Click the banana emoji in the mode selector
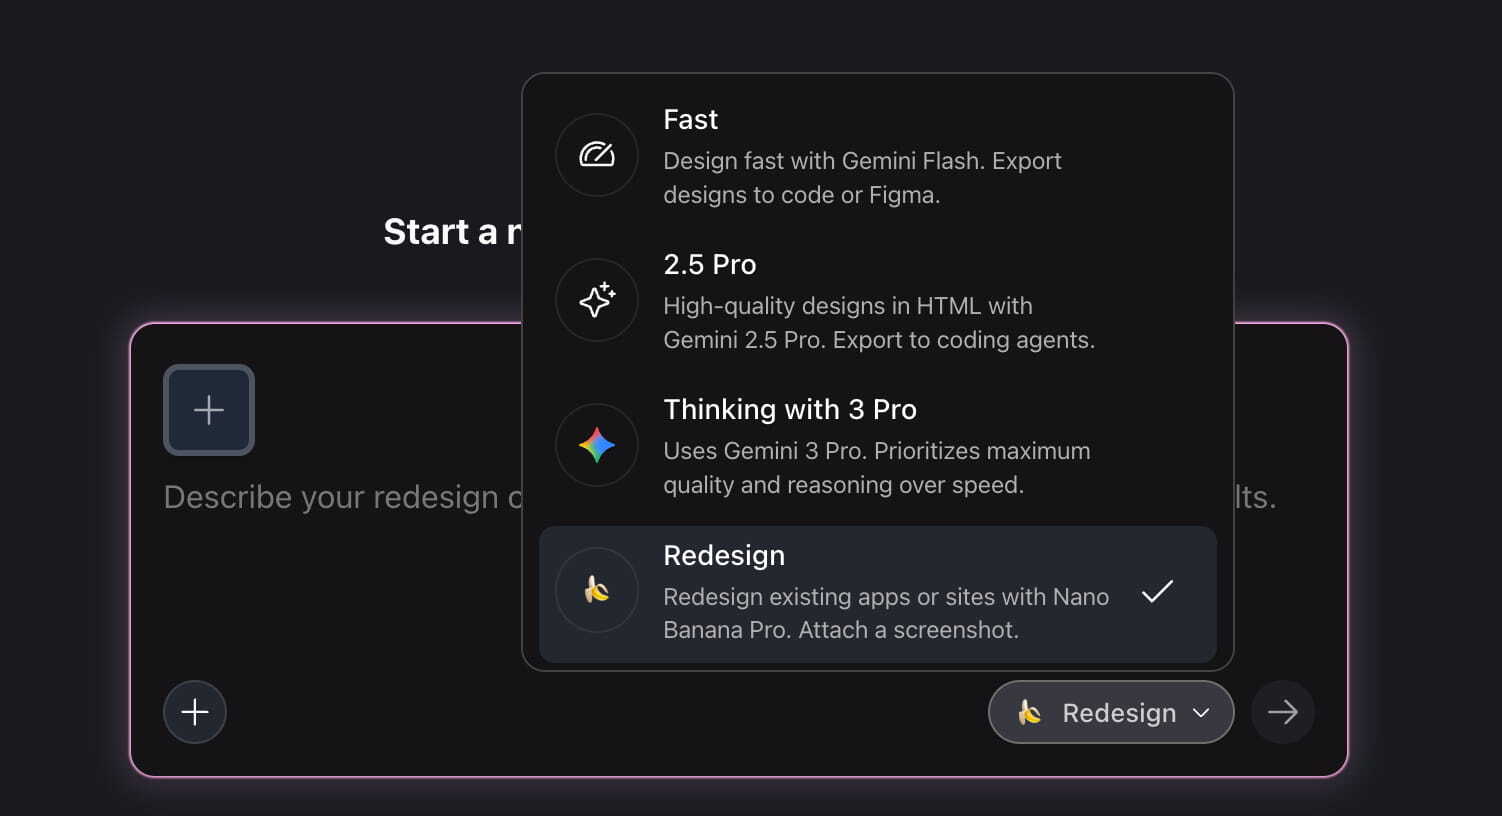The height and width of the screenshot is (816, 1502). (1030, 712)
